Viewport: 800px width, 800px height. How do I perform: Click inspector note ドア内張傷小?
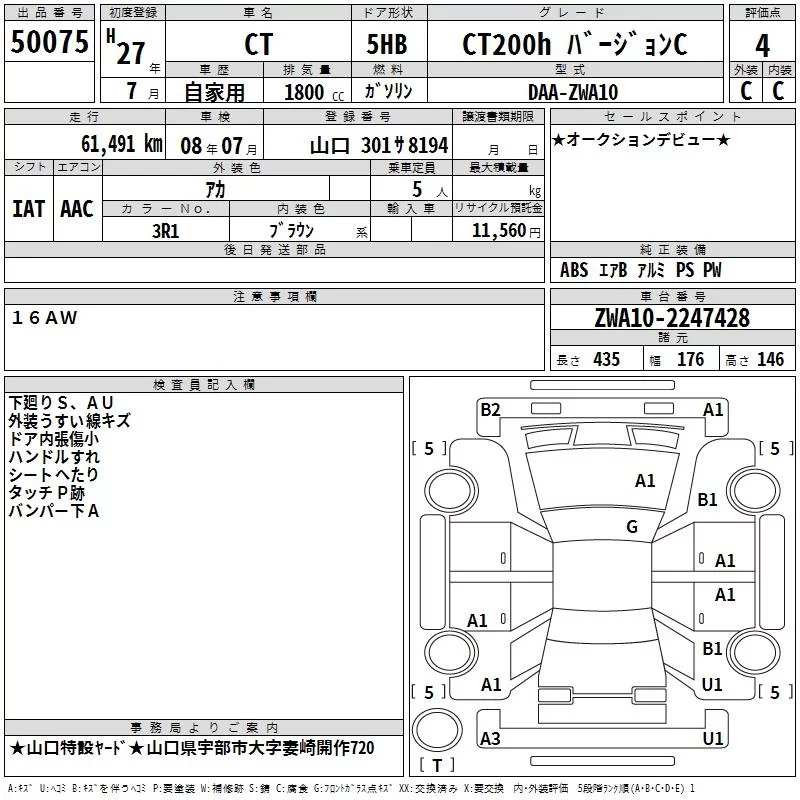click(54, 439)
